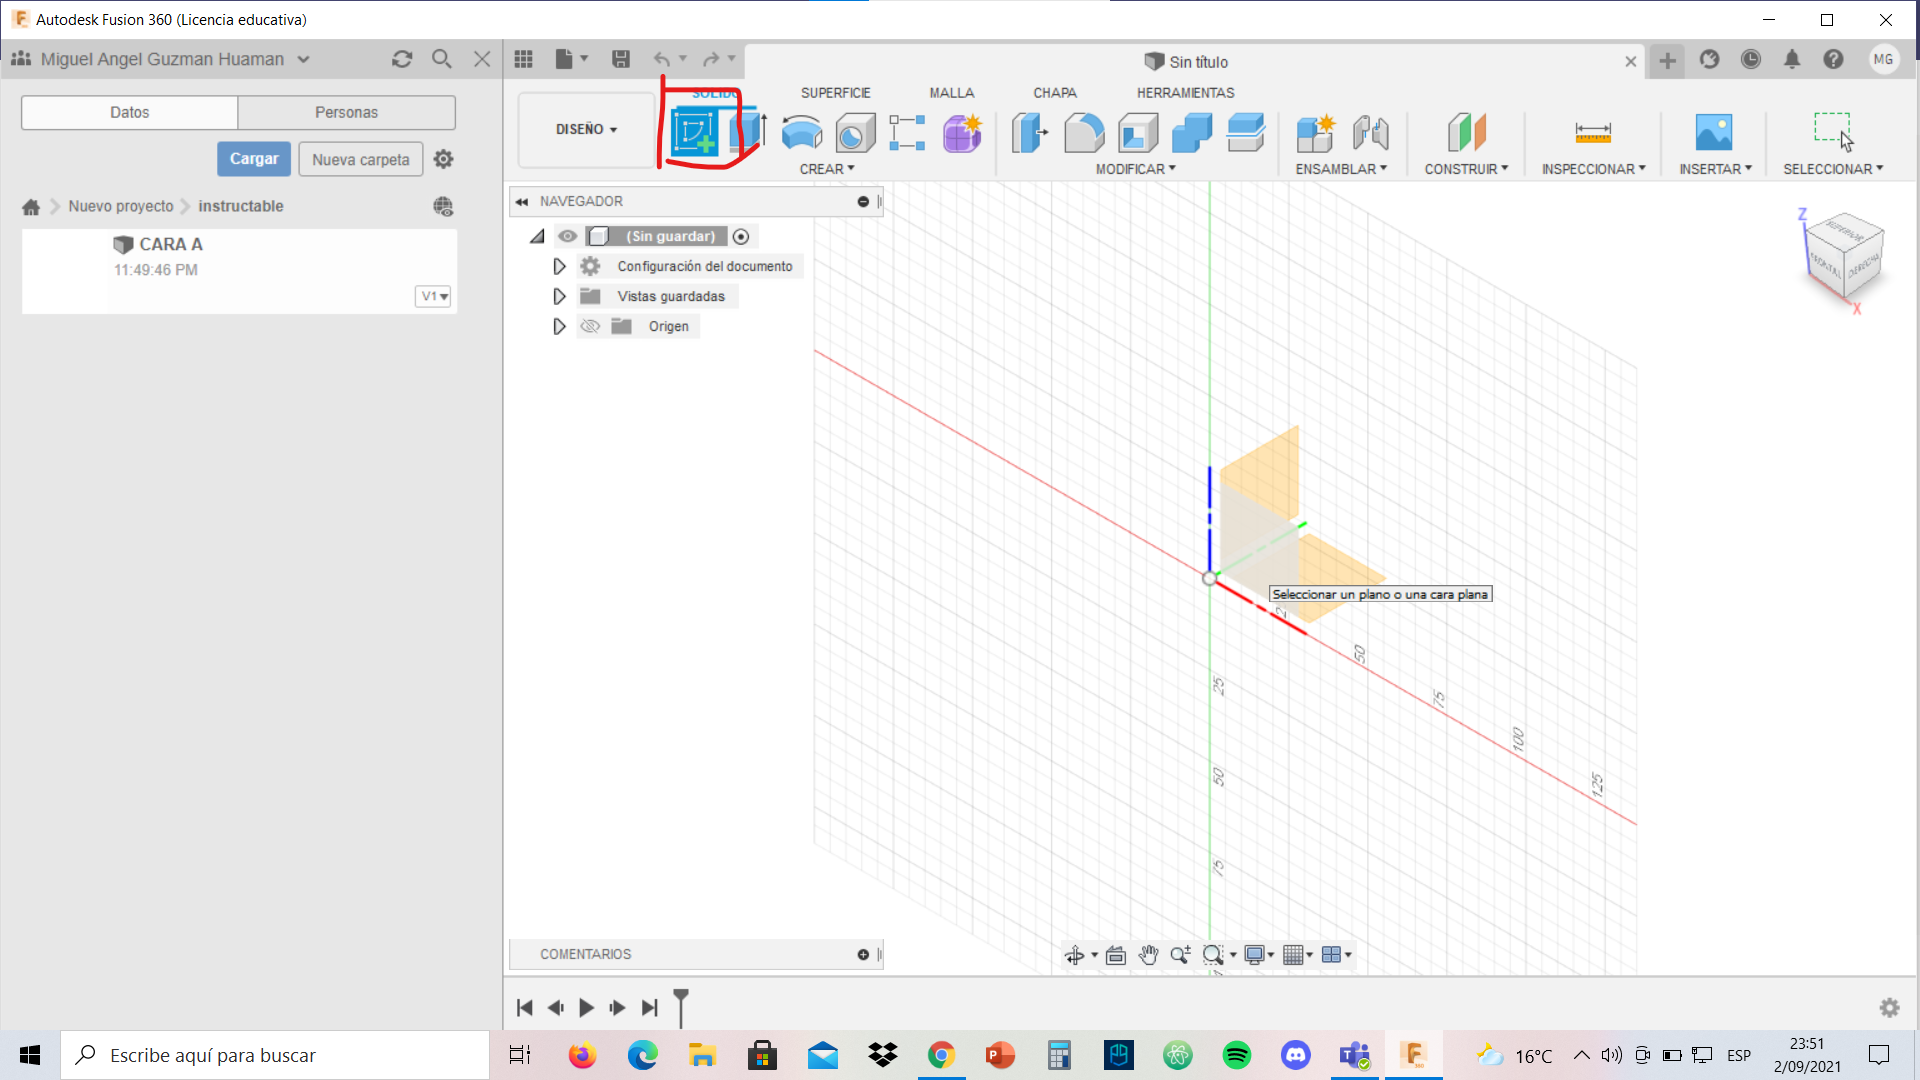Switch to the CHAPA tab

click(1055, 93)
